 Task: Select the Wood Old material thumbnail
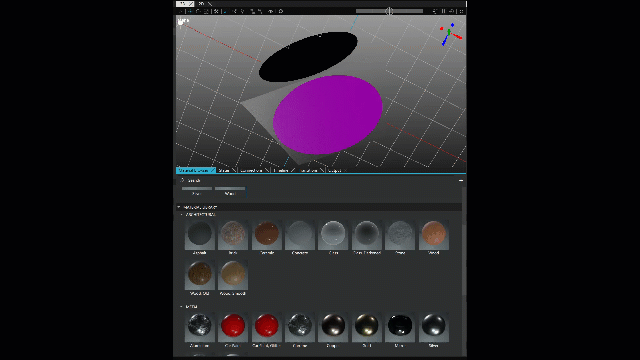[200, 275]
